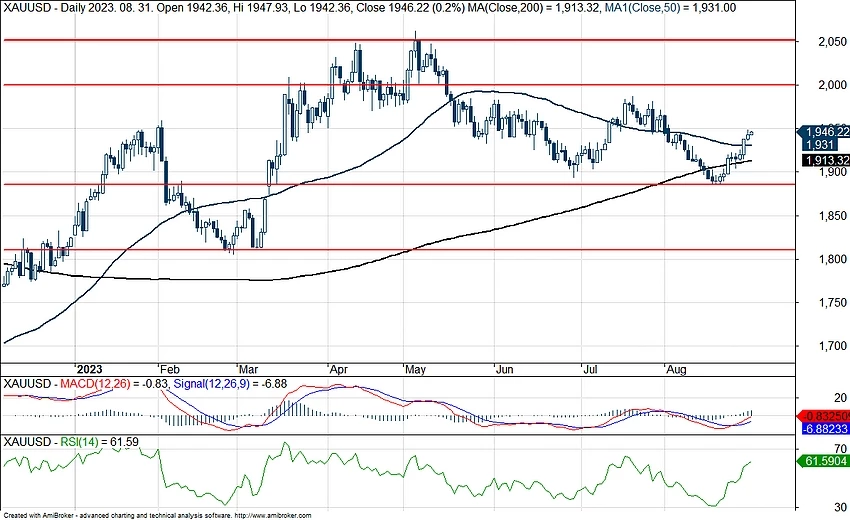Click the Aug label on time axis
Screen dimensions: 850x520
pyautogui.click(x=676, y=370)
